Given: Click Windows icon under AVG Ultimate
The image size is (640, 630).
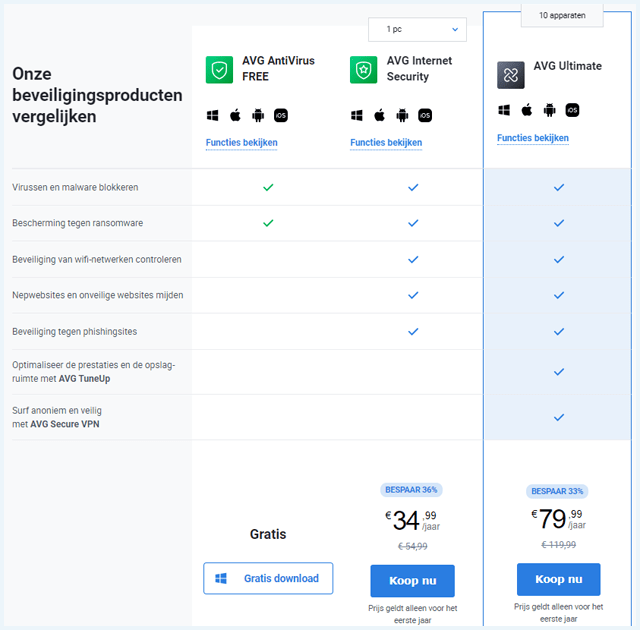Looking at the screenshot, I should point(504,110).
